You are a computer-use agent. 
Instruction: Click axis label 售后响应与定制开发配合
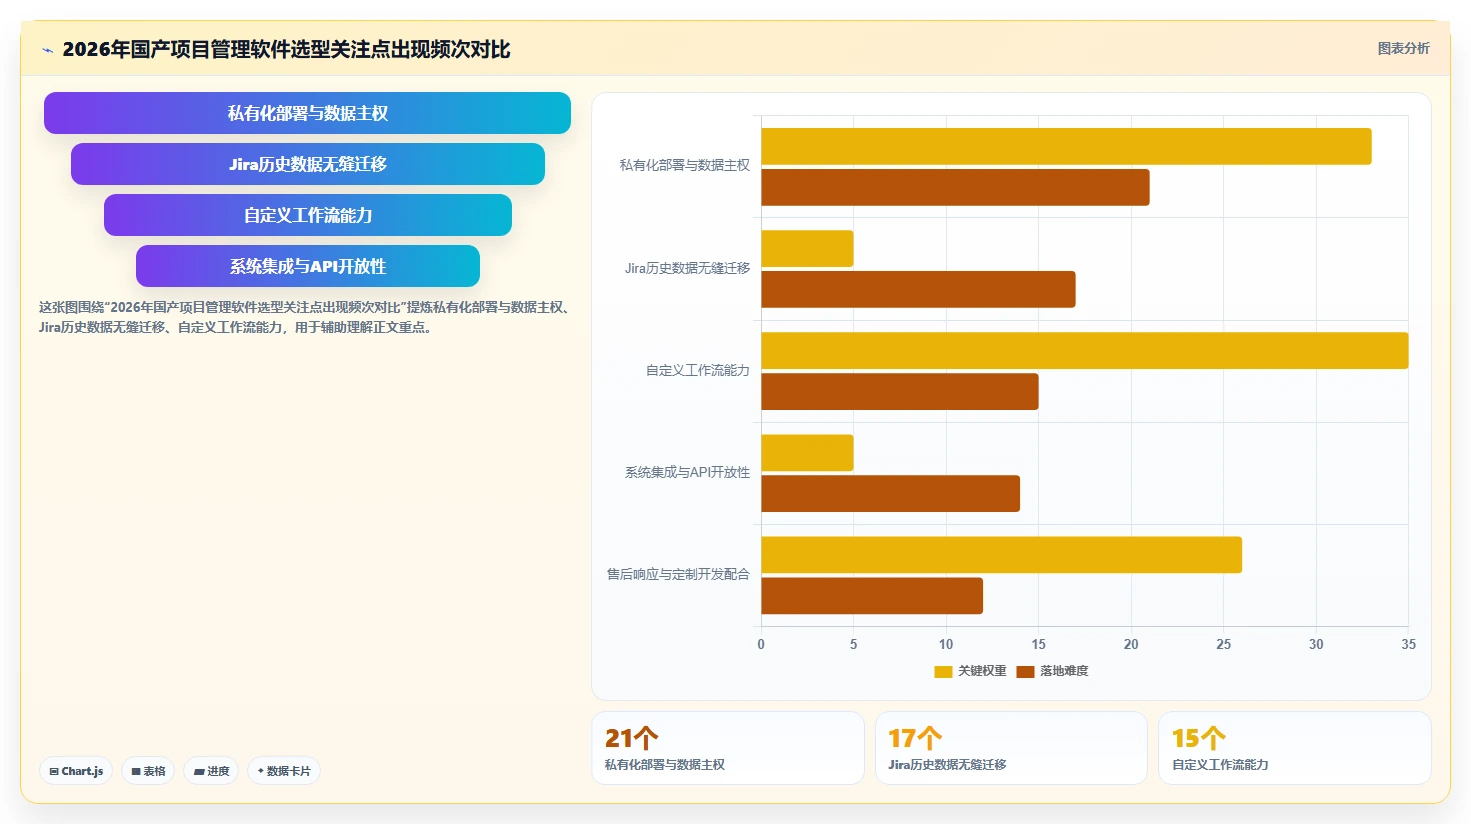(678, 574)
